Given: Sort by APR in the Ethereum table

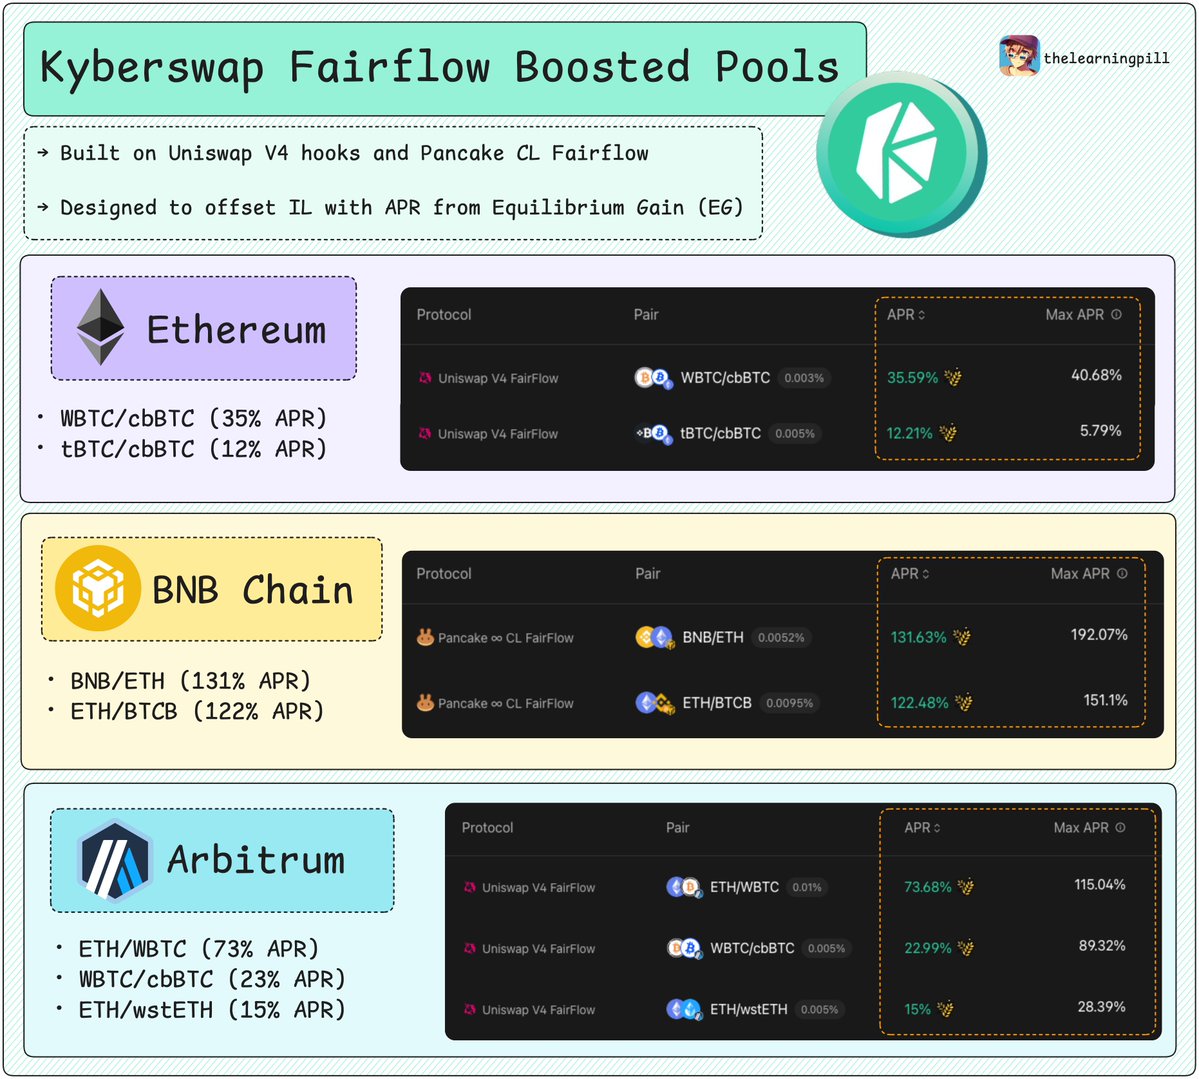Looking at the screenshot, I should (x=906, y=314).
